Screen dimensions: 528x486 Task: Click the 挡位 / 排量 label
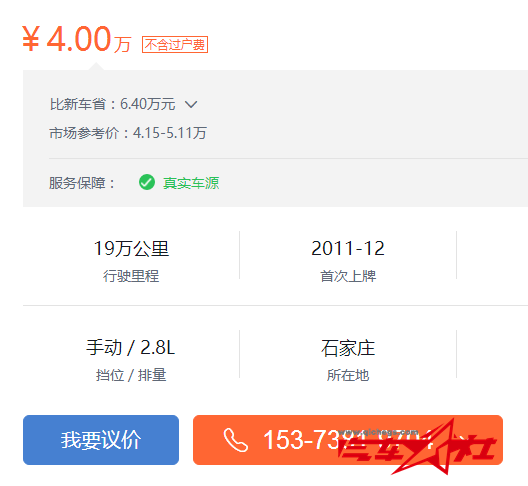coord(131,375)
